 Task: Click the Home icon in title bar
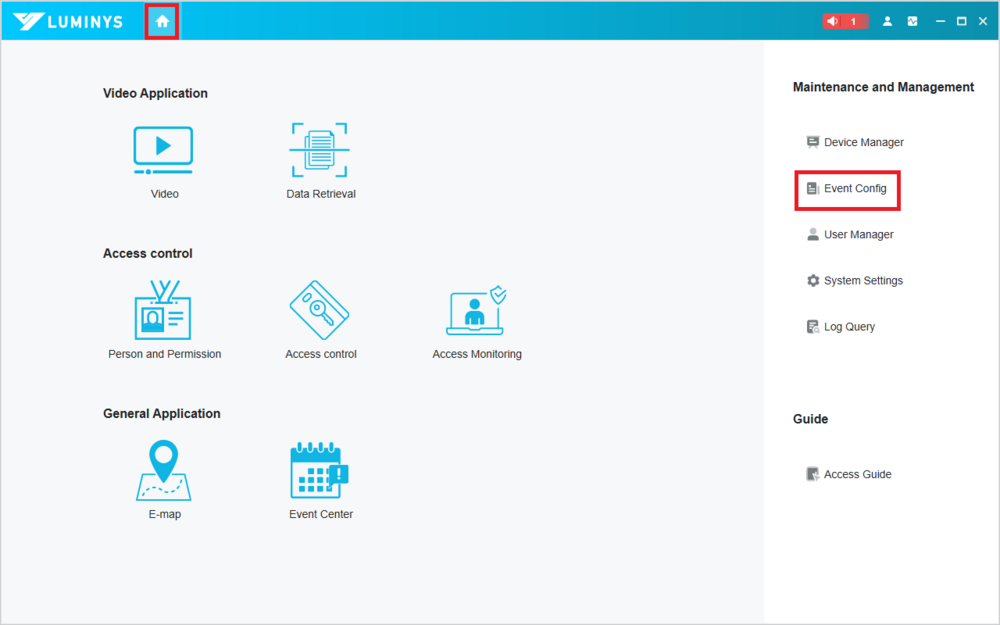click(x=162, y=21)
